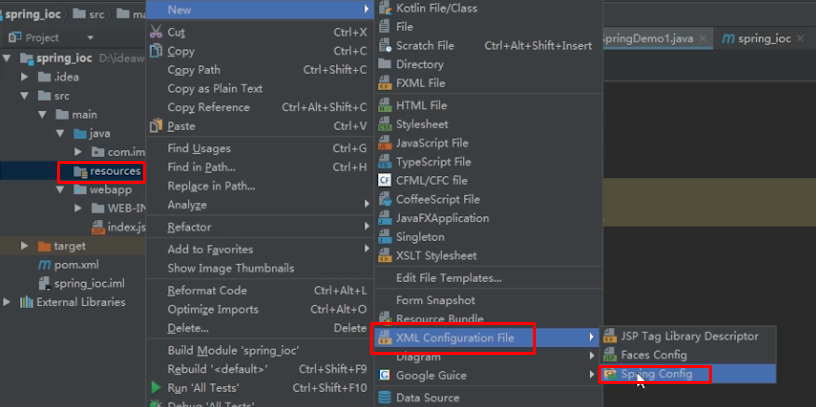Click the Paste clipboard icon
Screen dimensions: 816x407
pos(156,125)
